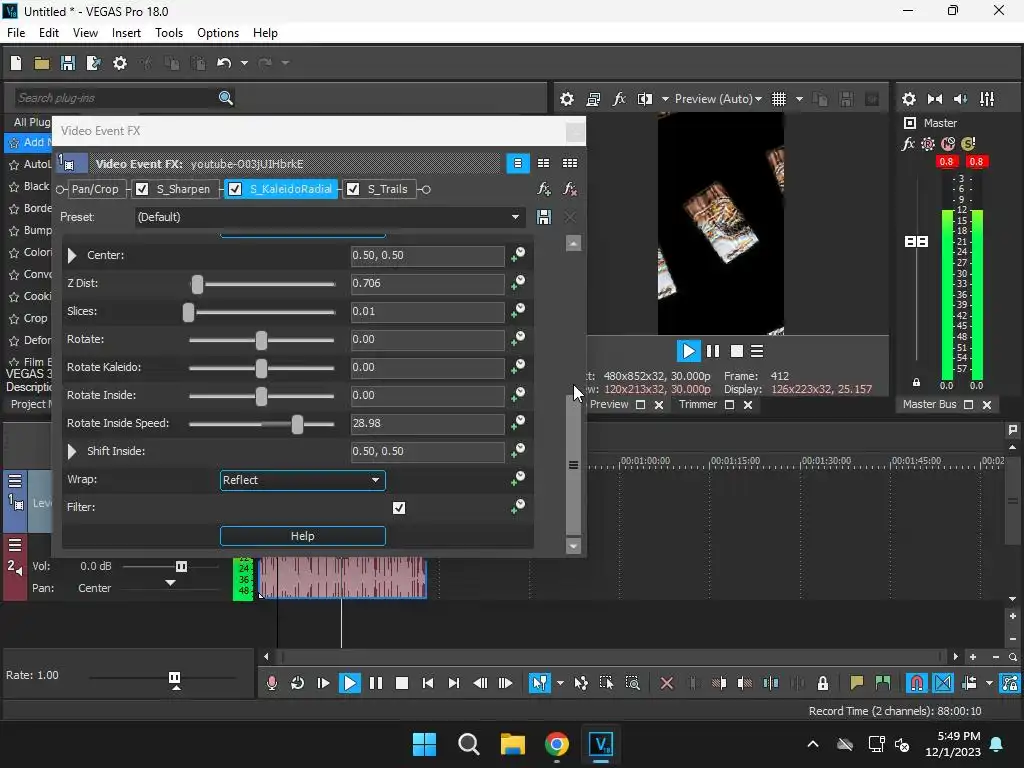
Task: Start playback in the video preview
Action: point(688,351)
